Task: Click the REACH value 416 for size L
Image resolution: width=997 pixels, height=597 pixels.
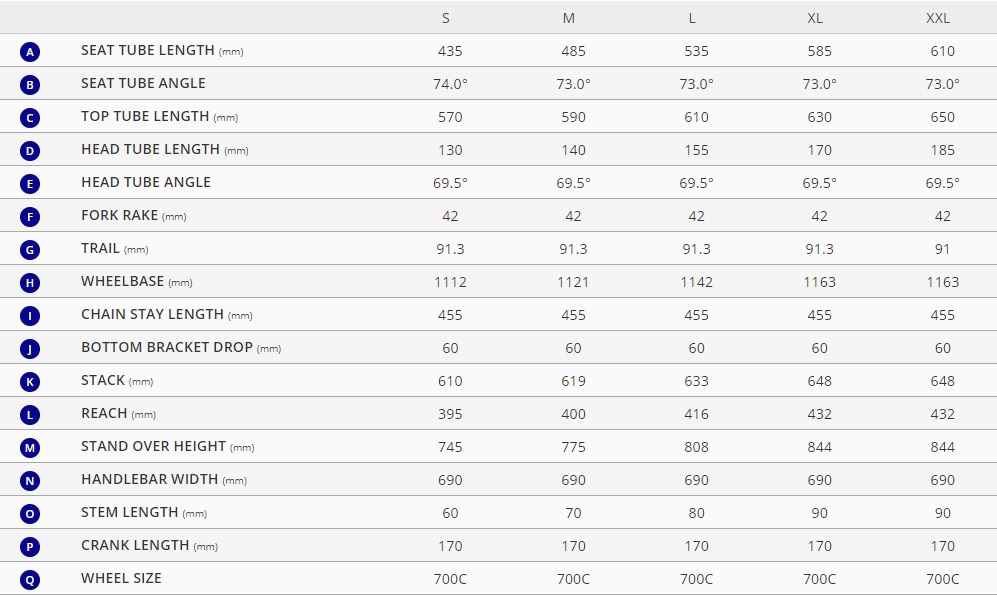Action: [x=696, y=414]
